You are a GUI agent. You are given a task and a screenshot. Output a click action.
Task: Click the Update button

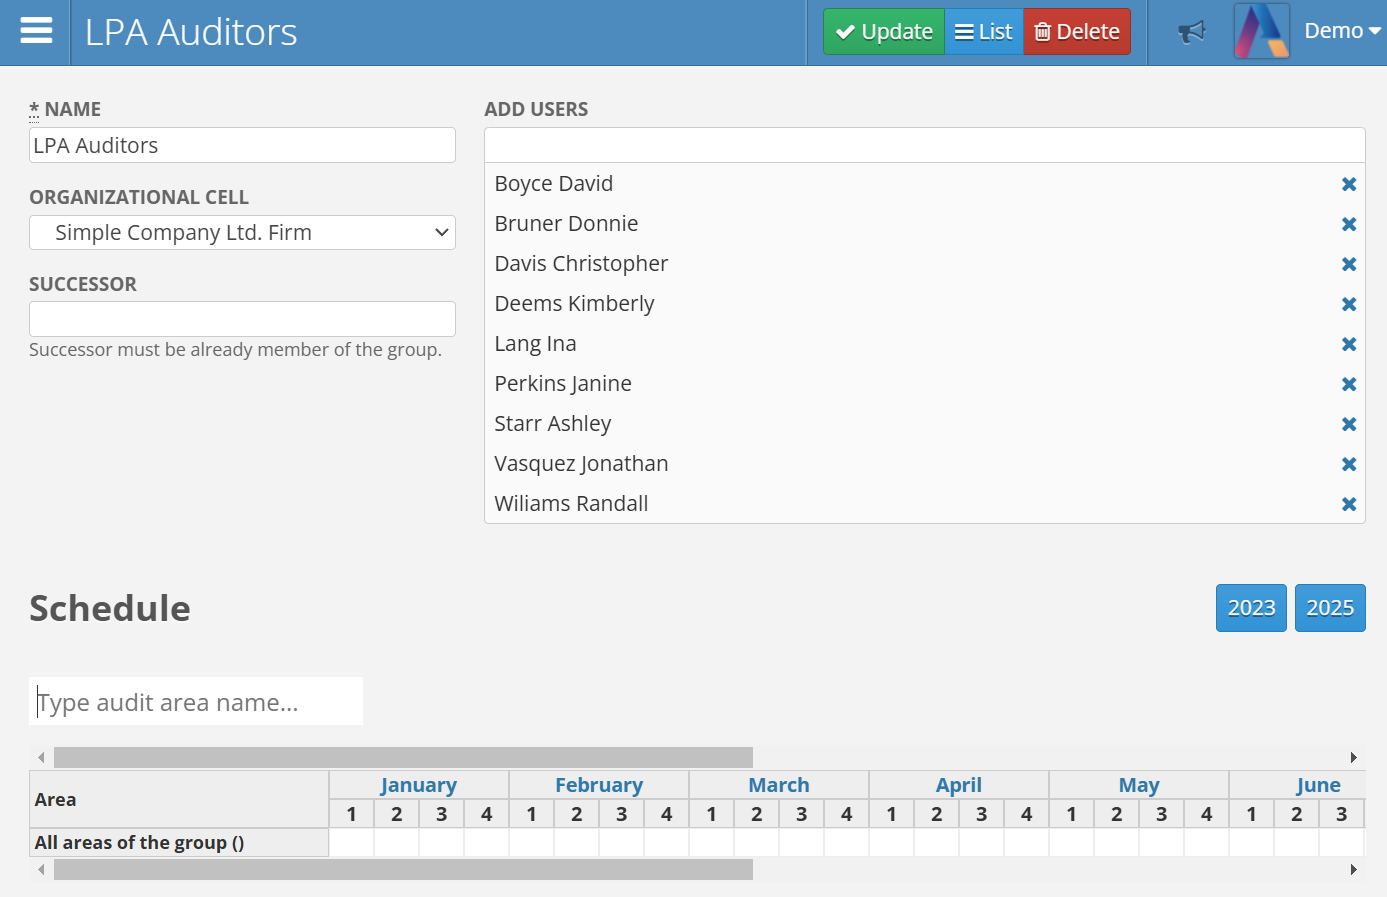(884, 32)
